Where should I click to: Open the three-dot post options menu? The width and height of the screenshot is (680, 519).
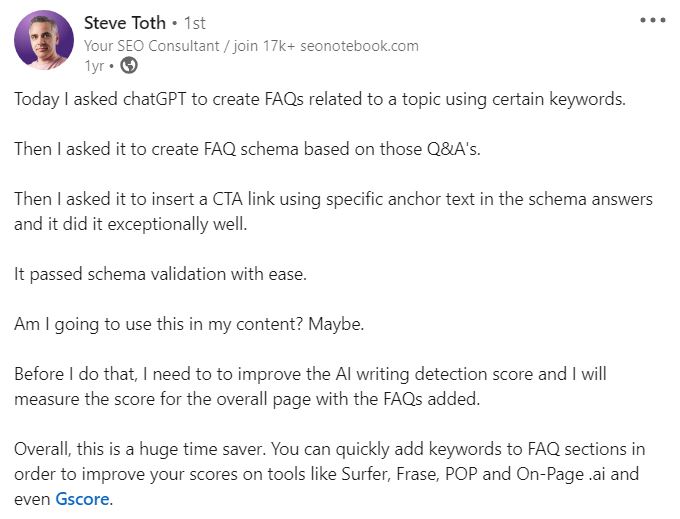[653, 20]
